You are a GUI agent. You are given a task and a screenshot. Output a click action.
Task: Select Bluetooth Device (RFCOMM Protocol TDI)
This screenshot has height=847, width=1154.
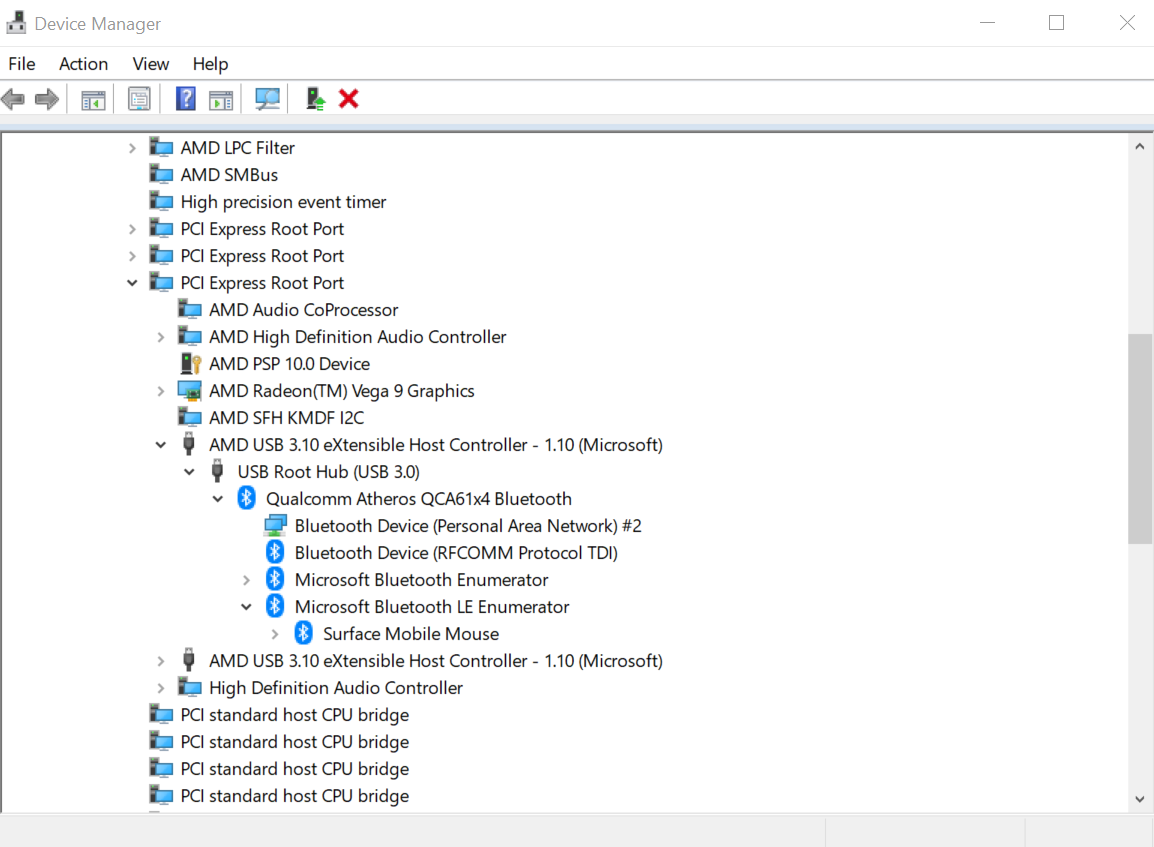pyautogui.click(x=456, y=553)
